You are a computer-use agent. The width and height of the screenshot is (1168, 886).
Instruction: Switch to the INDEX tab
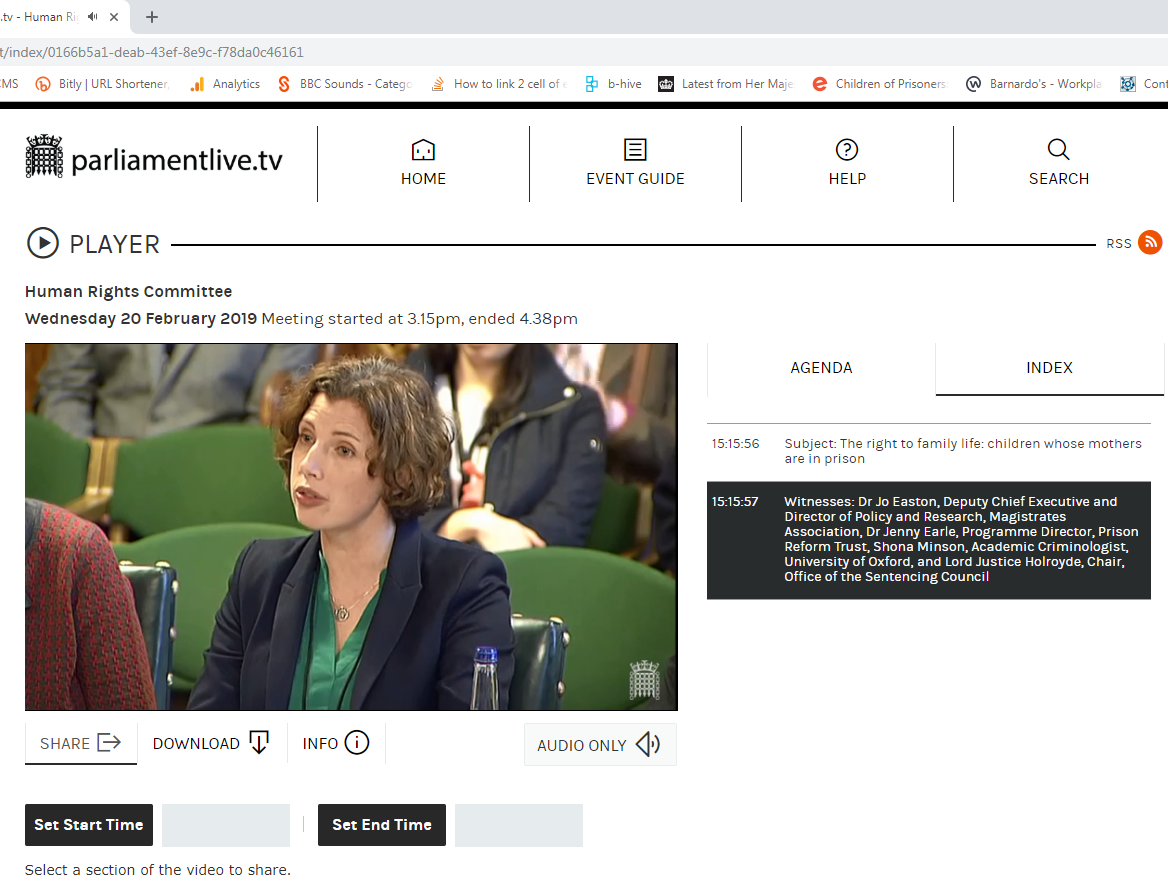[1049, 368]
